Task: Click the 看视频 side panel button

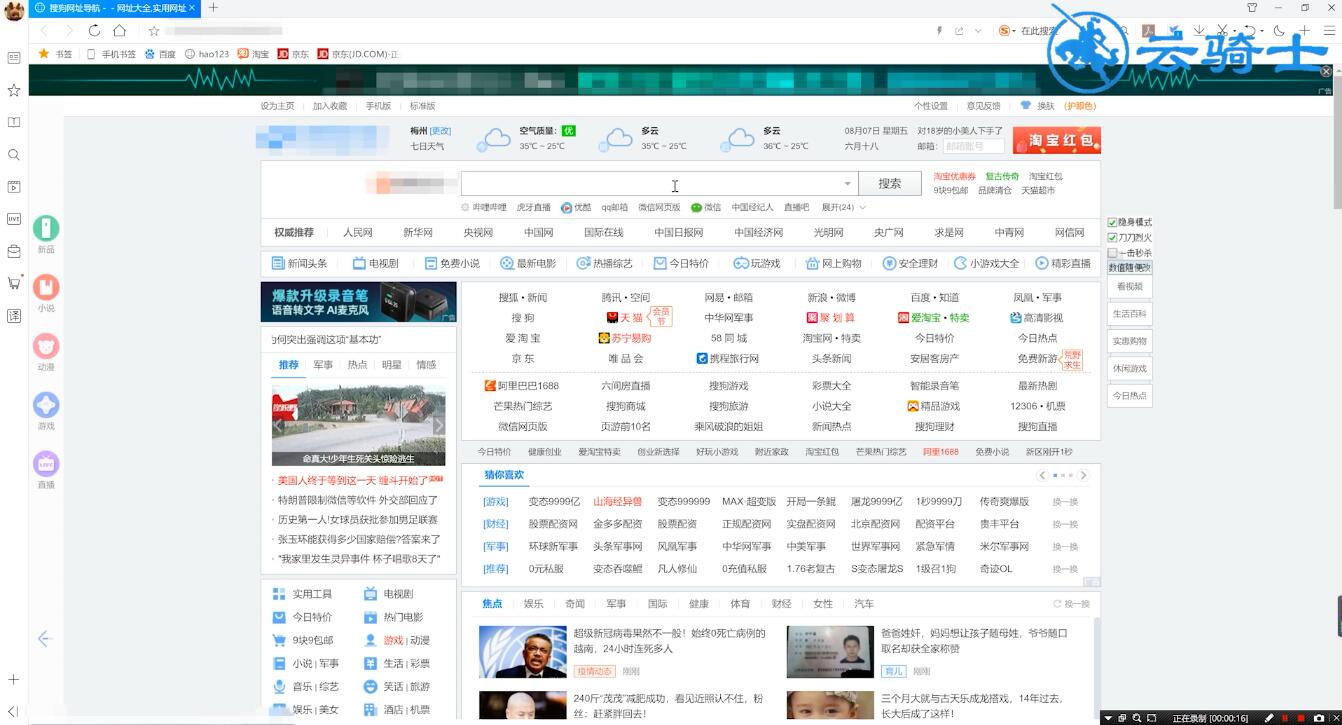Action: [x=1129, y=287]
